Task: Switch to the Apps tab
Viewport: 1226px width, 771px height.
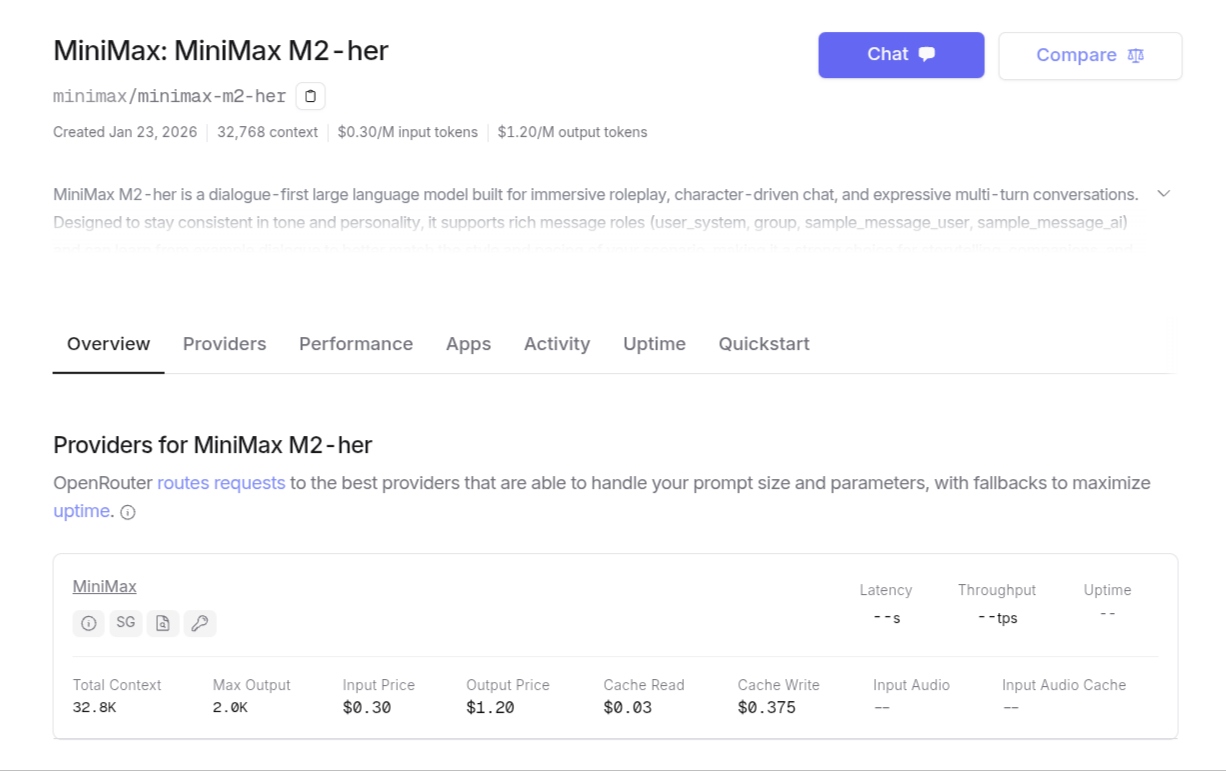Action: coord(468,344)
